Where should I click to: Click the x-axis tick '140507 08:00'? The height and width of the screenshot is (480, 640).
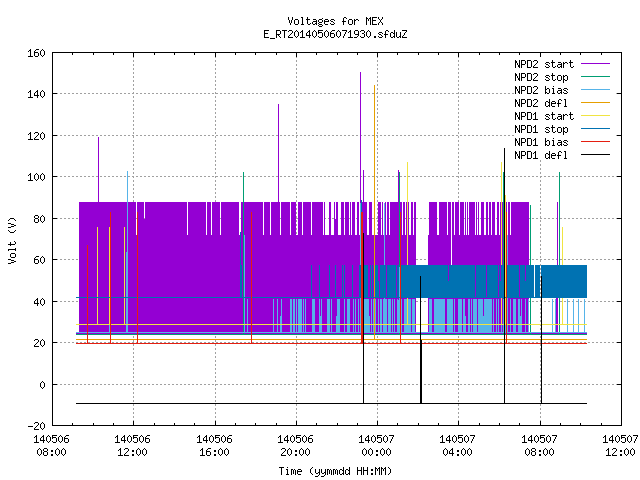539,446
